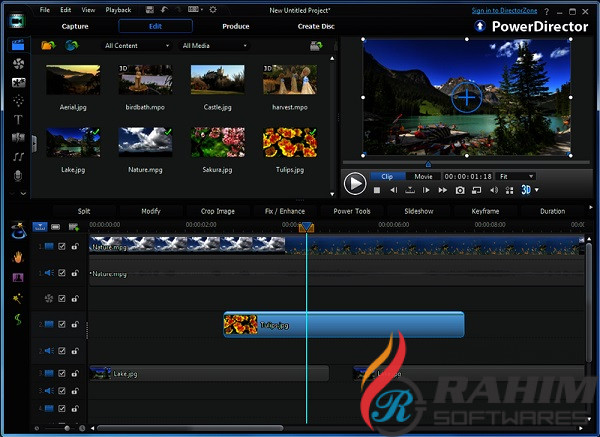Open Fix / Enhance

(285, 211)
